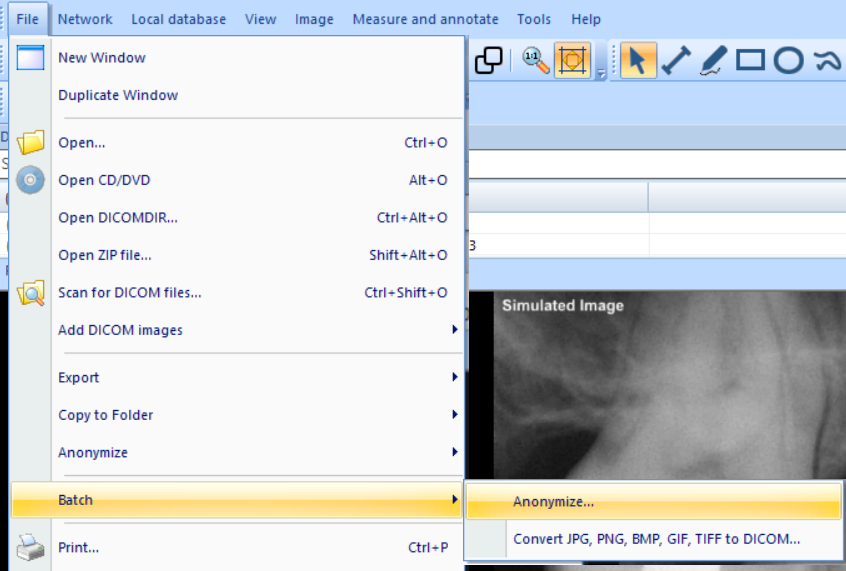Select the highlighted Batch menu entry

[x=237, y=500]
